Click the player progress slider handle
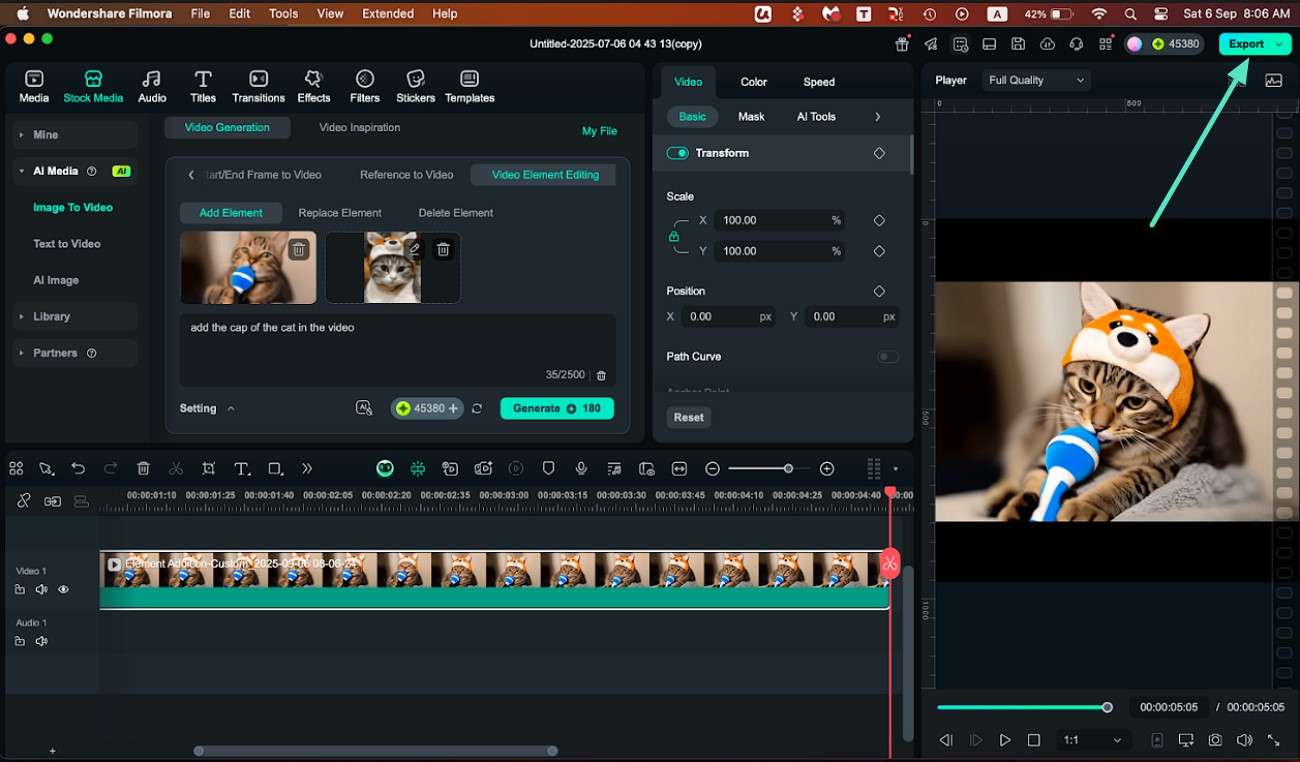 coord(1107,707)
